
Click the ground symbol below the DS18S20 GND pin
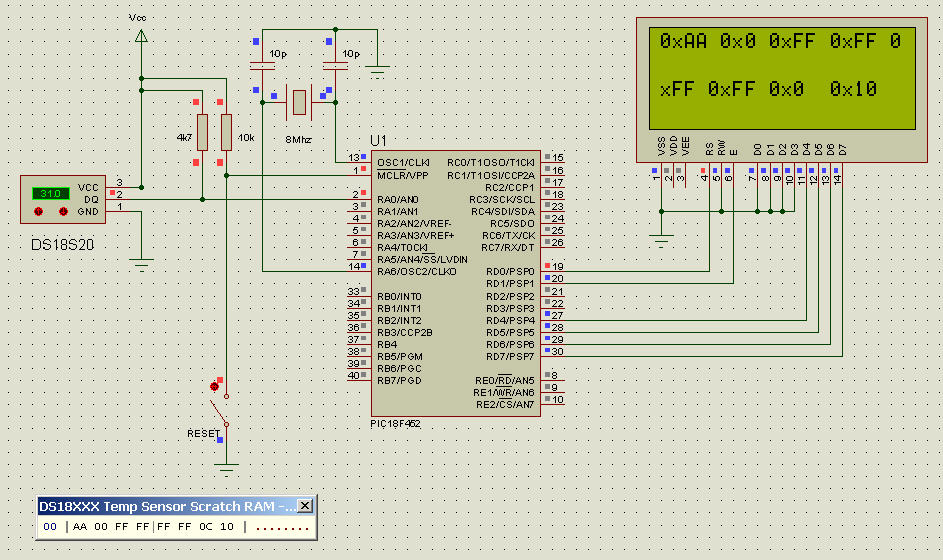pyautogui.click(x=141, y=264)
